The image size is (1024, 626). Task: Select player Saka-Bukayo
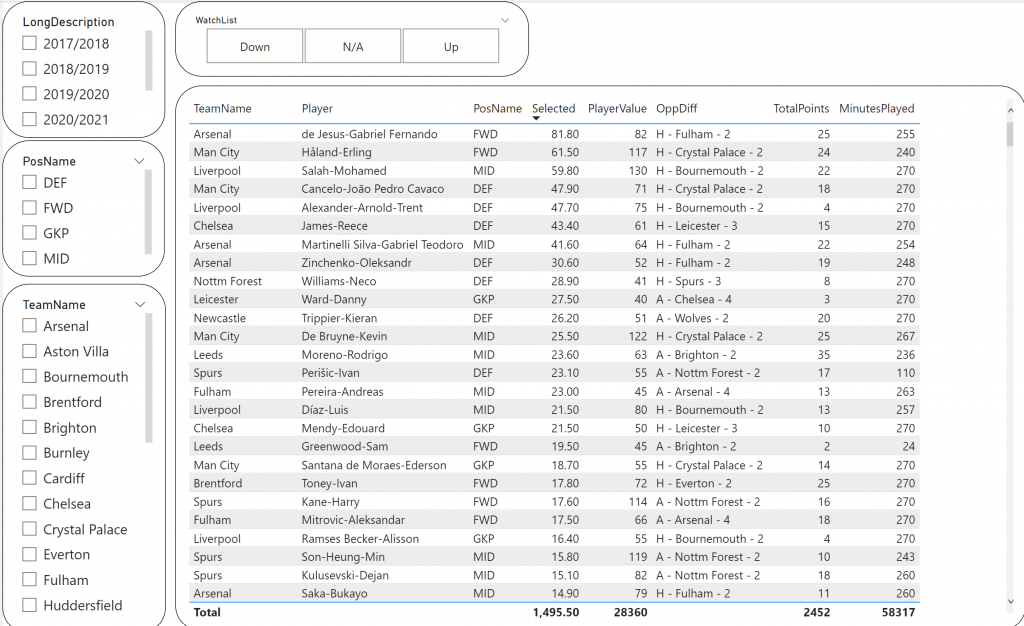pyautogui.click(x=334, y=593)
